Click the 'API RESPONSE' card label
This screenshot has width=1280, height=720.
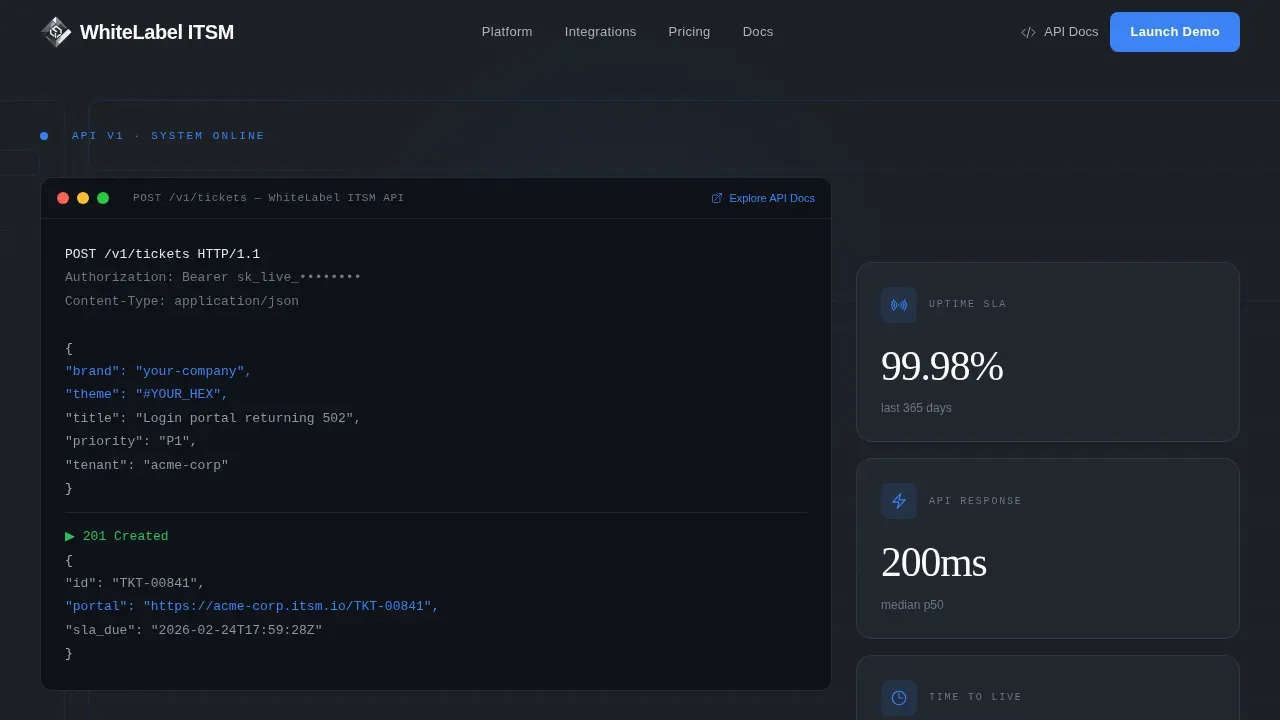(x=975, y=501)
